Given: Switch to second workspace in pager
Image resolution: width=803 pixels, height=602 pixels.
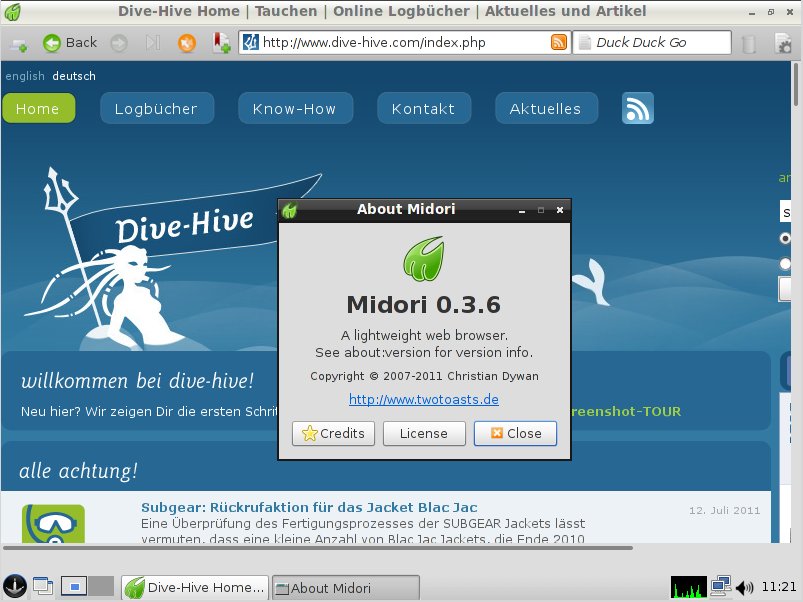Looking at the screenshot, I should 100,587.
